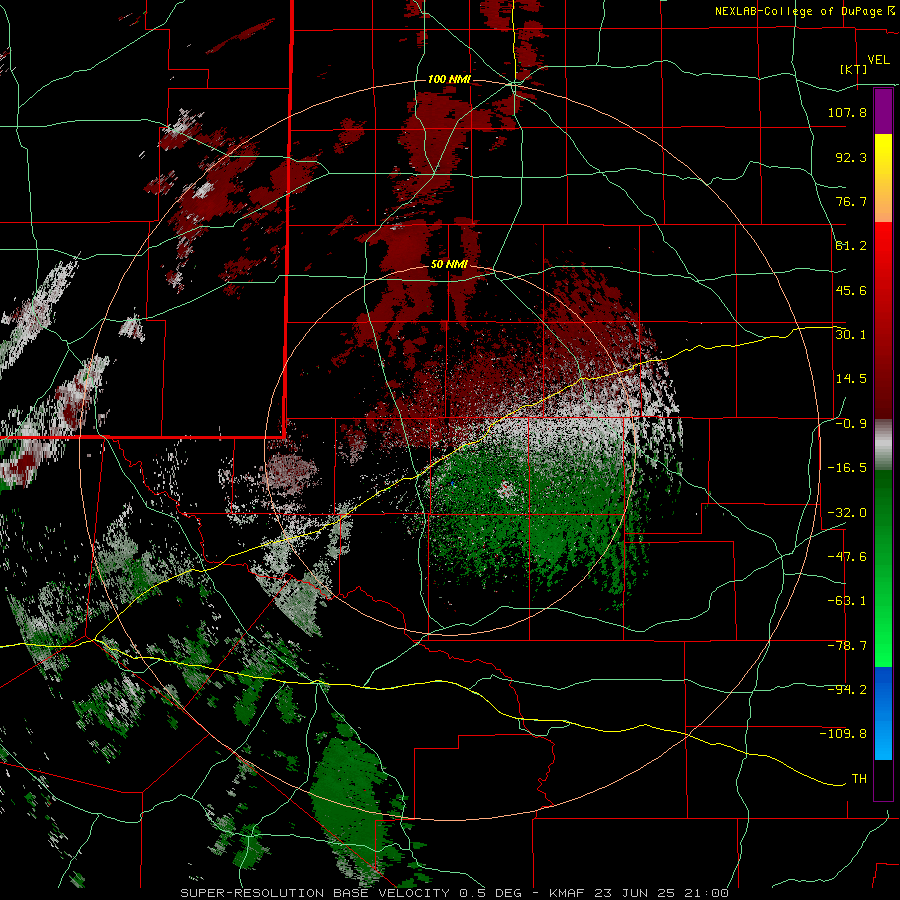Select the -109.8 scale value

tap(843, 734)
